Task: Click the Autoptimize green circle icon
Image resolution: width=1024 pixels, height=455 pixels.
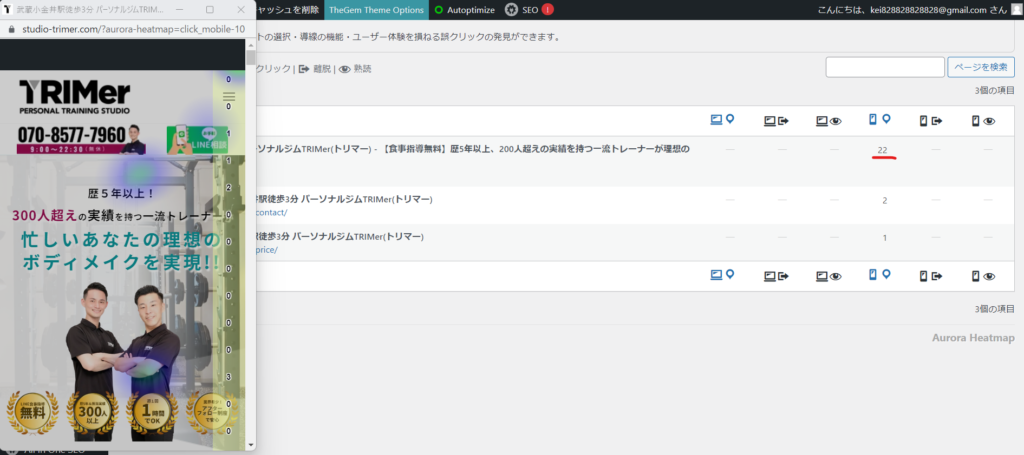Action: (x=438, y=10)
